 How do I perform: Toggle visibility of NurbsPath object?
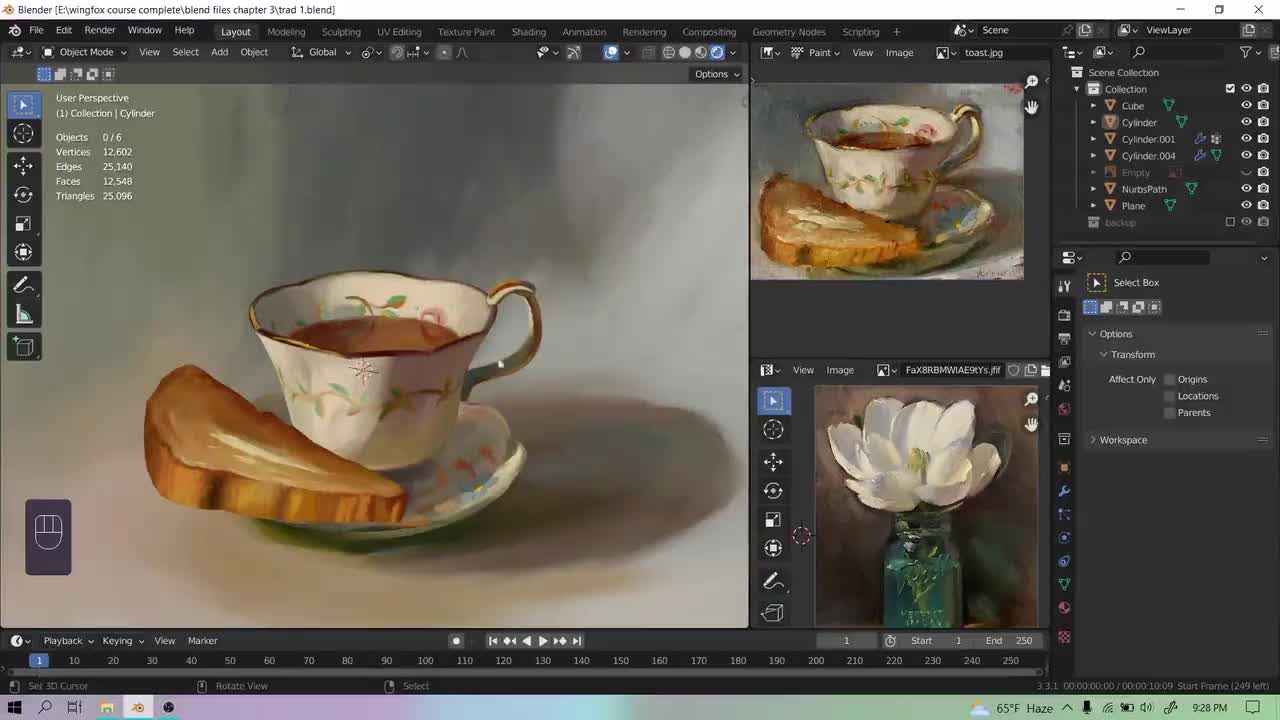(1246, 189)
